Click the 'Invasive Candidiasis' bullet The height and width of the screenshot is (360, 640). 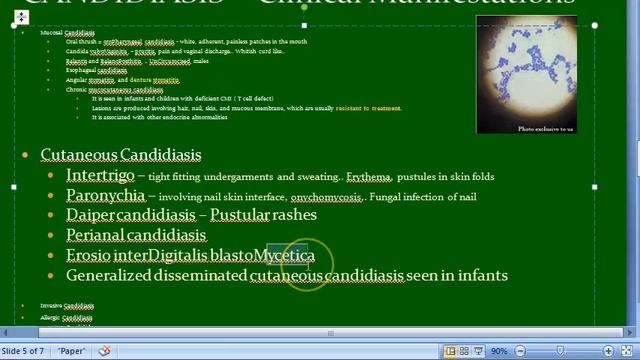pos(67,306)
